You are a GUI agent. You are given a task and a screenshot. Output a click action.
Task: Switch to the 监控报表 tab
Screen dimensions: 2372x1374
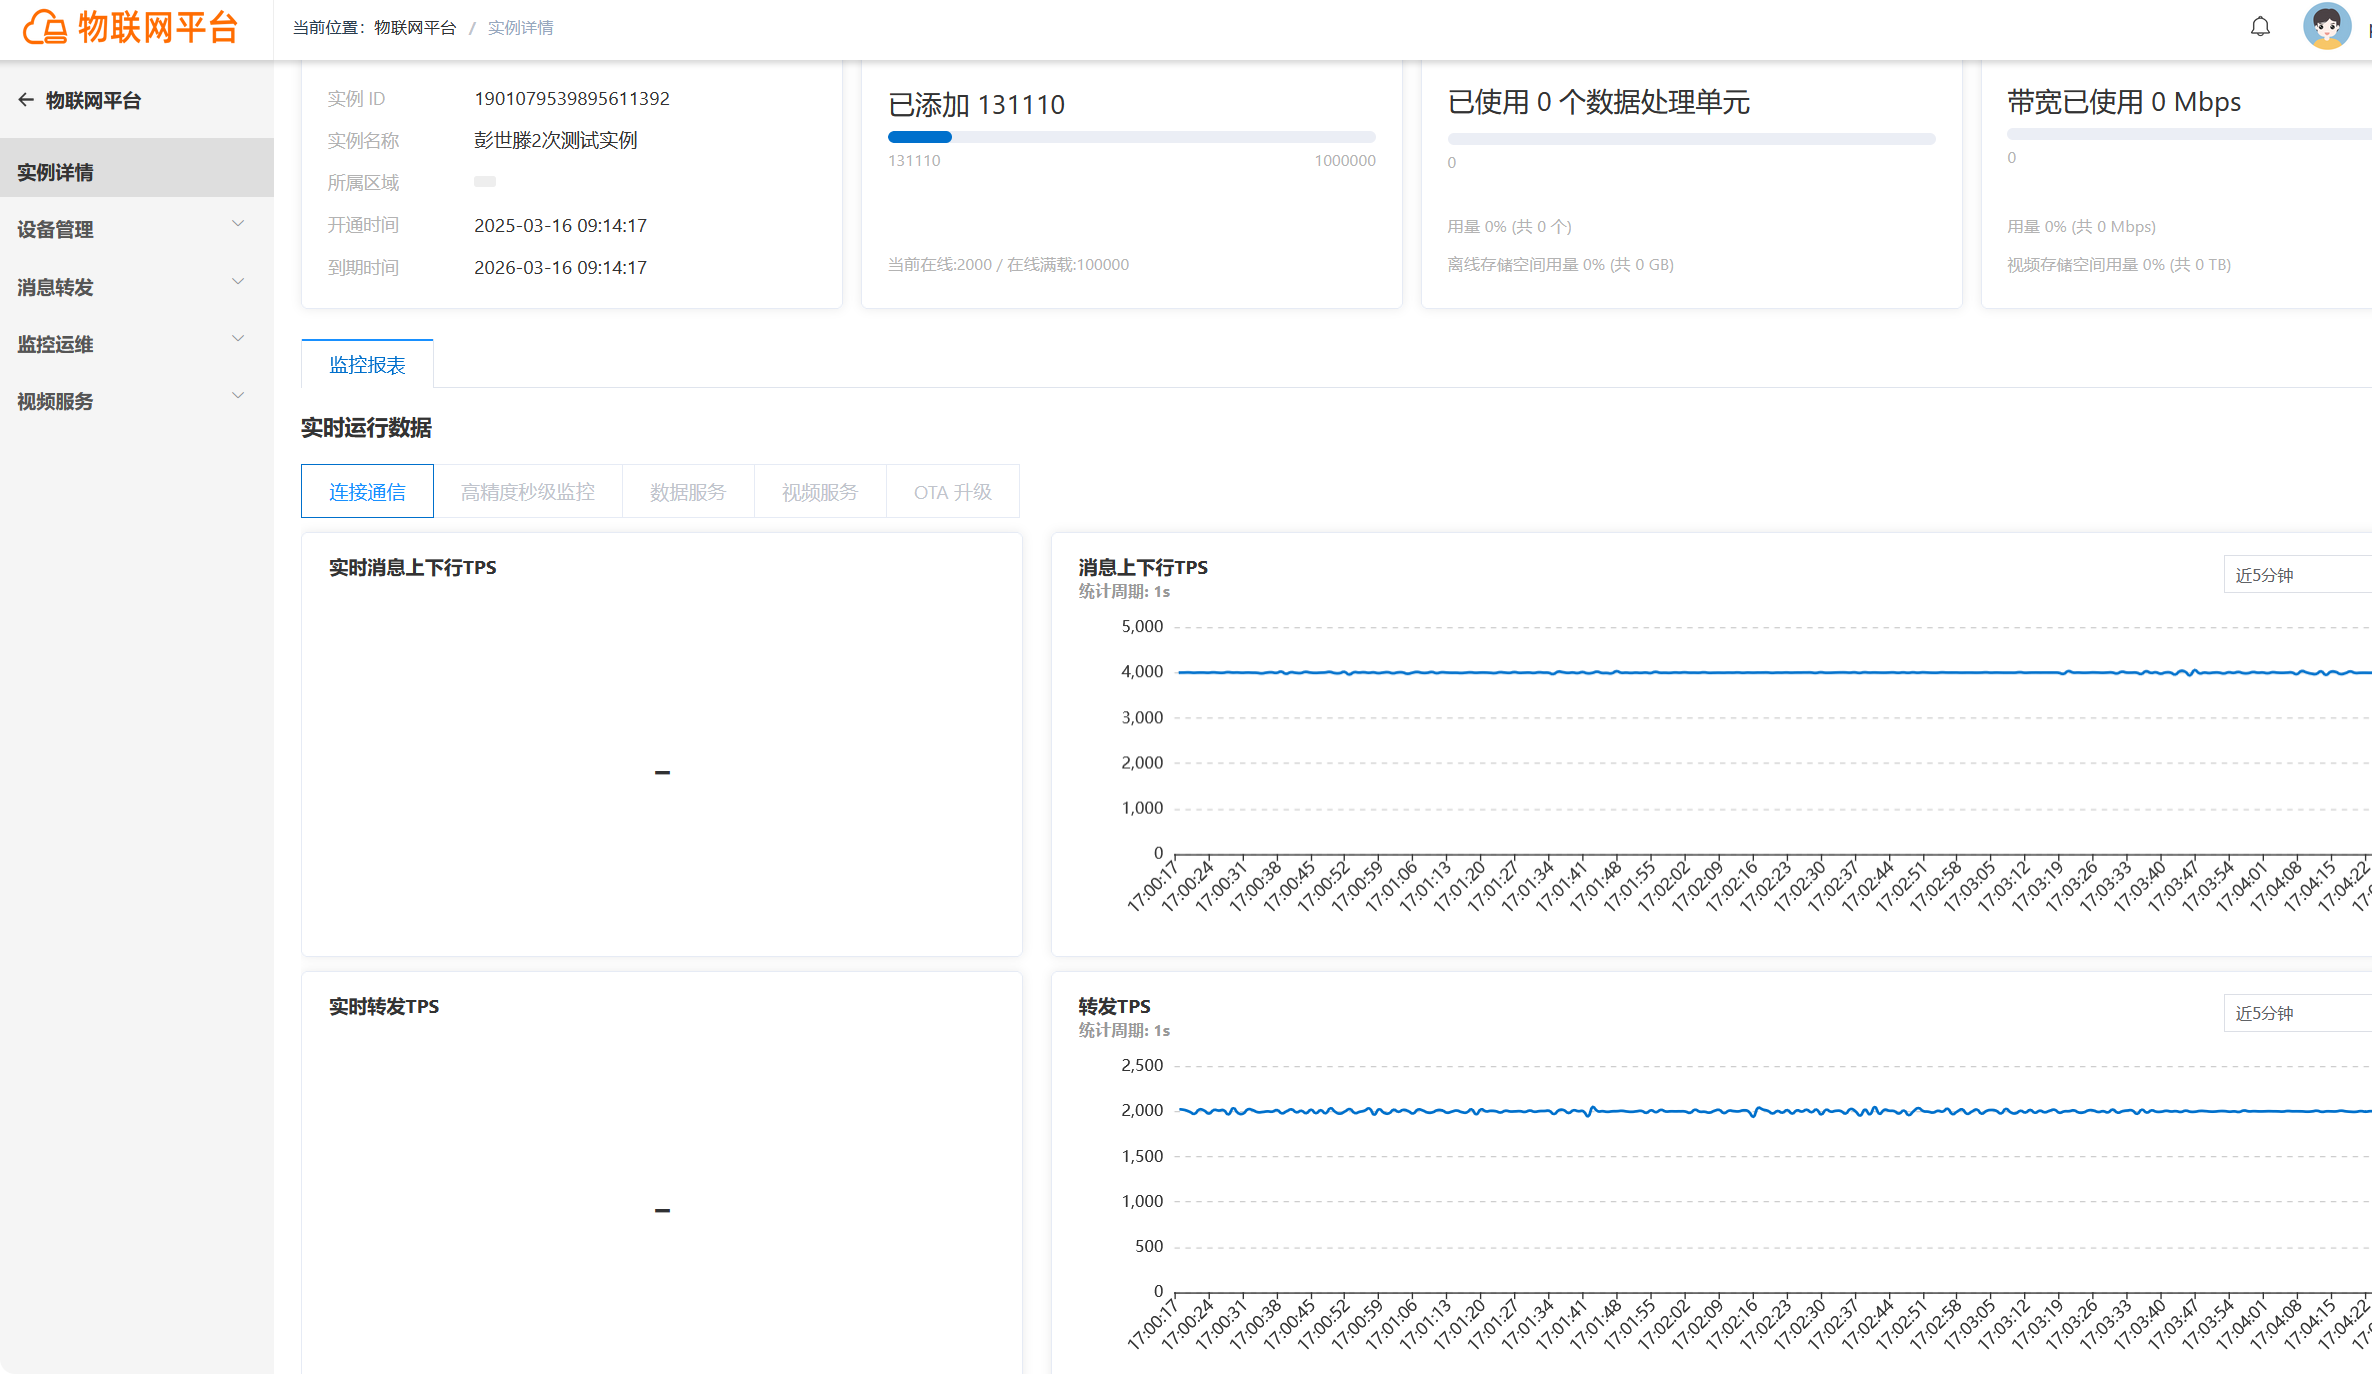(367, 364)
